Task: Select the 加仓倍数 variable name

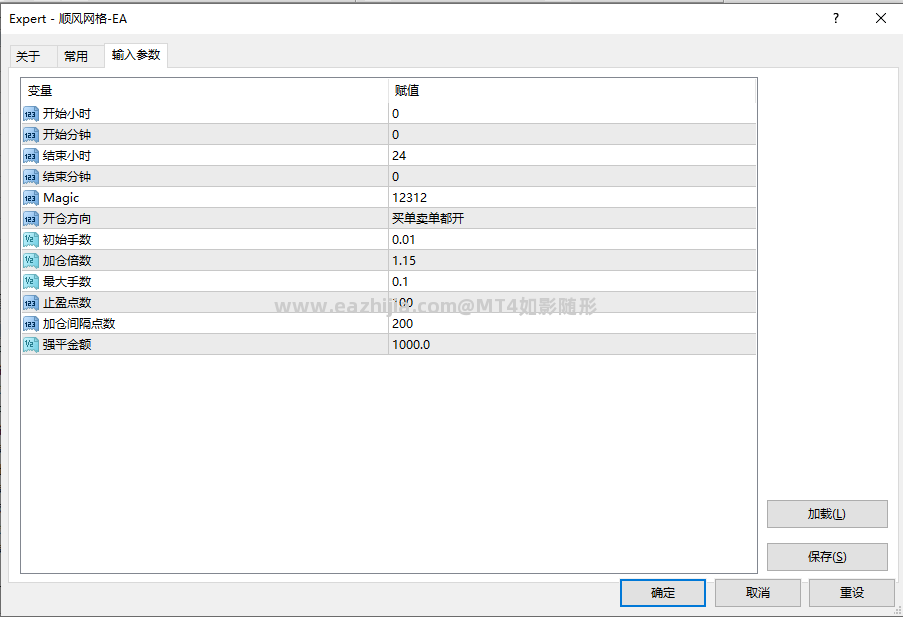Action: click(x=67, y=261)
